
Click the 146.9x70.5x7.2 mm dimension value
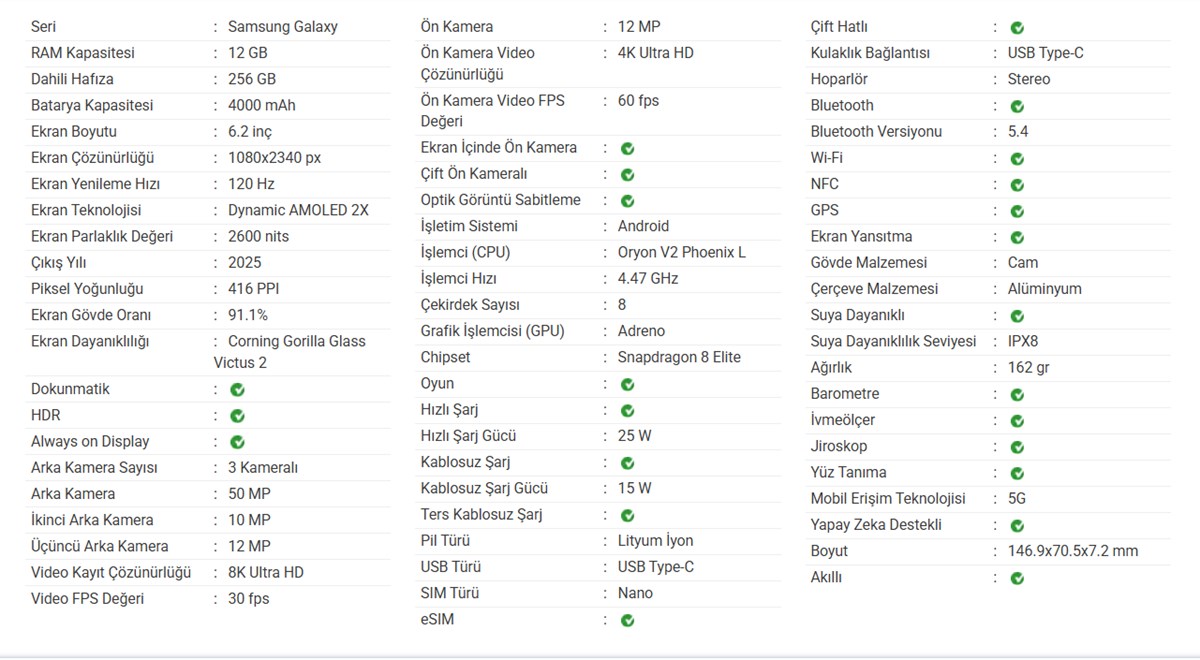coord(1073,551)
